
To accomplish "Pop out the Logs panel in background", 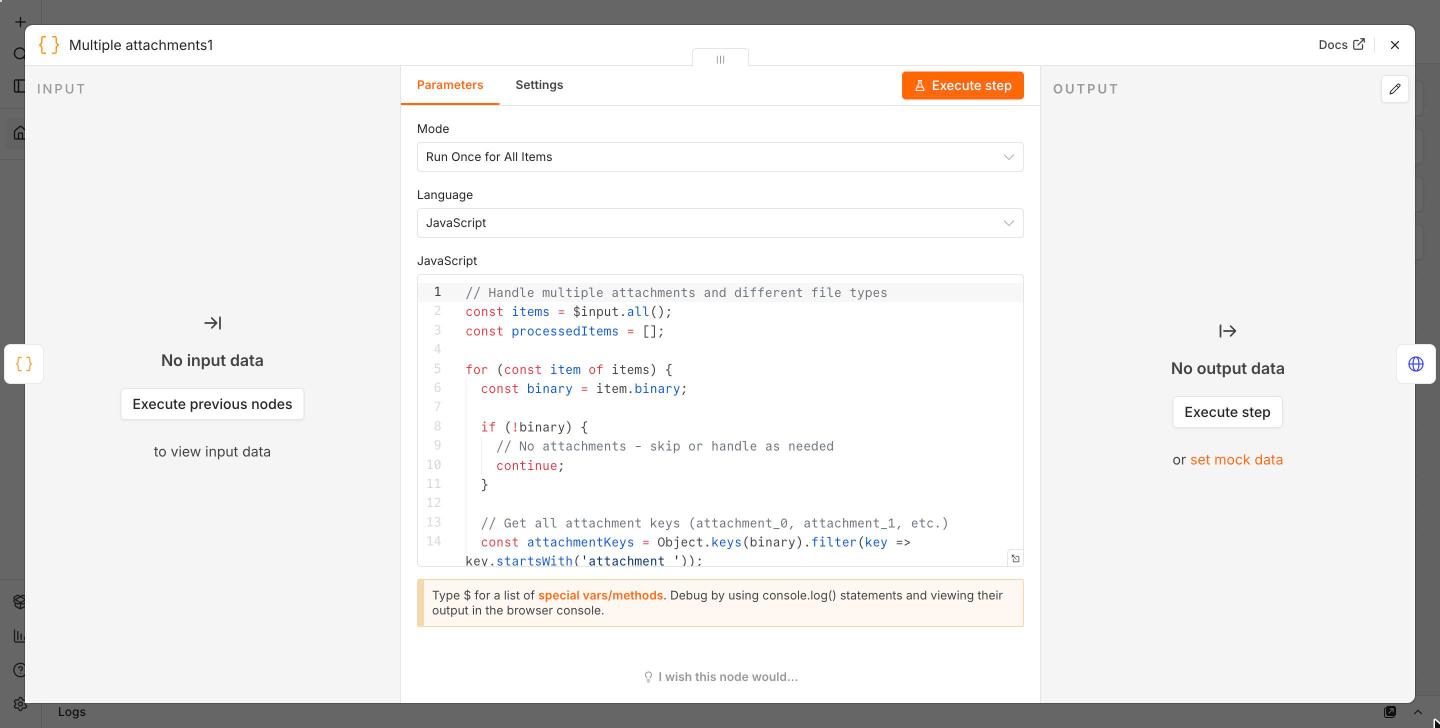I will coord(1390,712).
